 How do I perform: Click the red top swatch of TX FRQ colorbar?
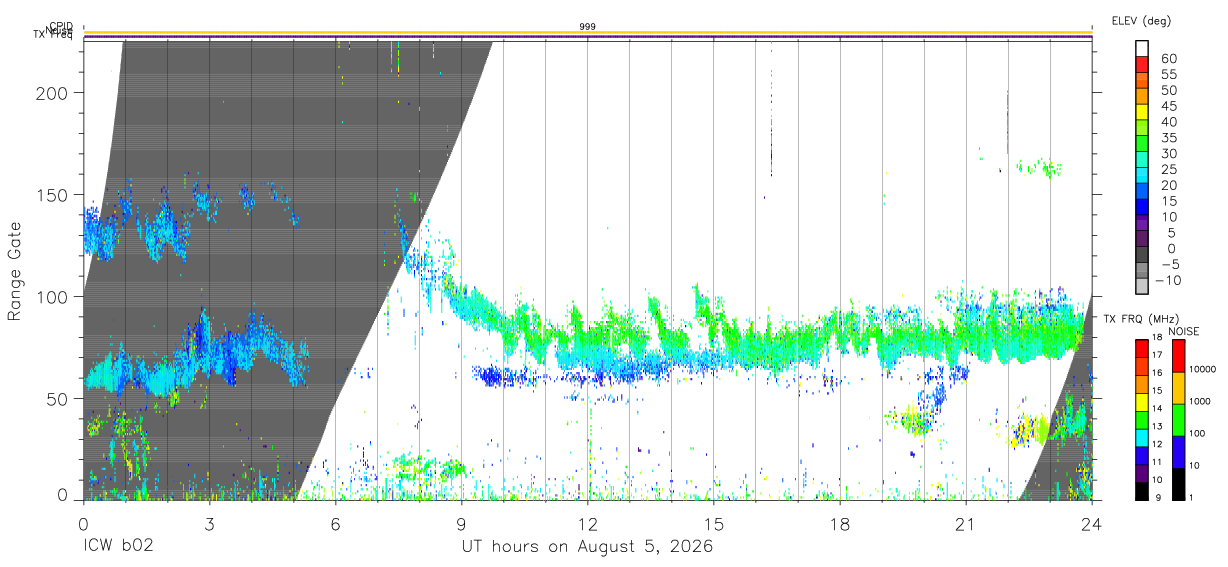pyautogui.click(x=1142, y=348)
